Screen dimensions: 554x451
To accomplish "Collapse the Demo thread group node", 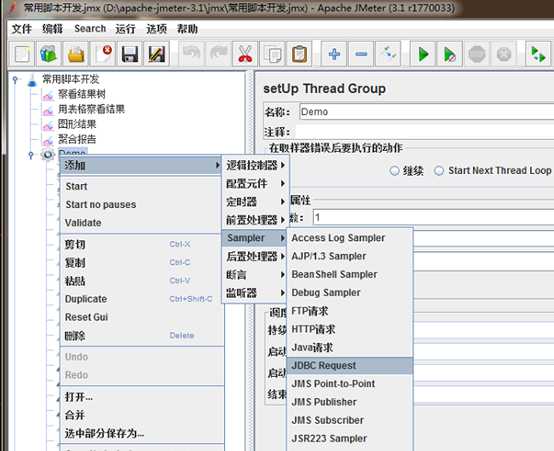I will (31, 155).
